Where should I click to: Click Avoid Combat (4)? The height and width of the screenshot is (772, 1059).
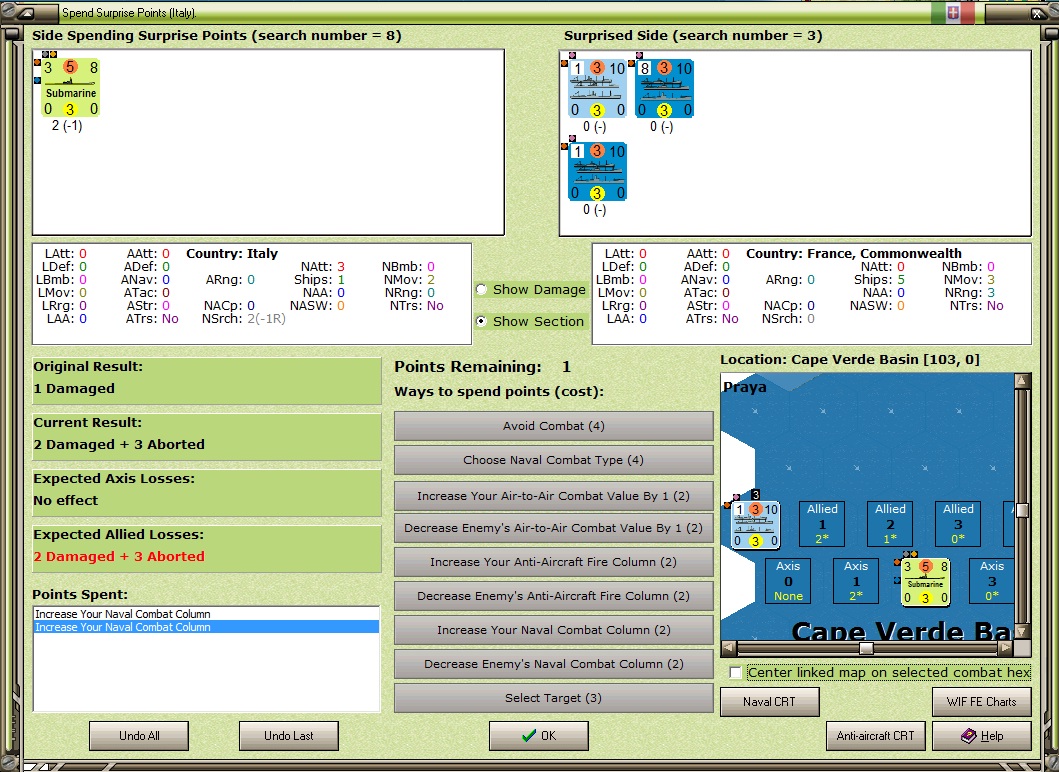(553, 426)
